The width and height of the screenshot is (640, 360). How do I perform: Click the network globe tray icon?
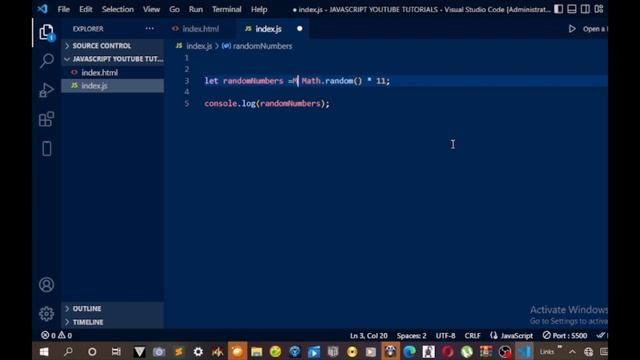(588, 351)
